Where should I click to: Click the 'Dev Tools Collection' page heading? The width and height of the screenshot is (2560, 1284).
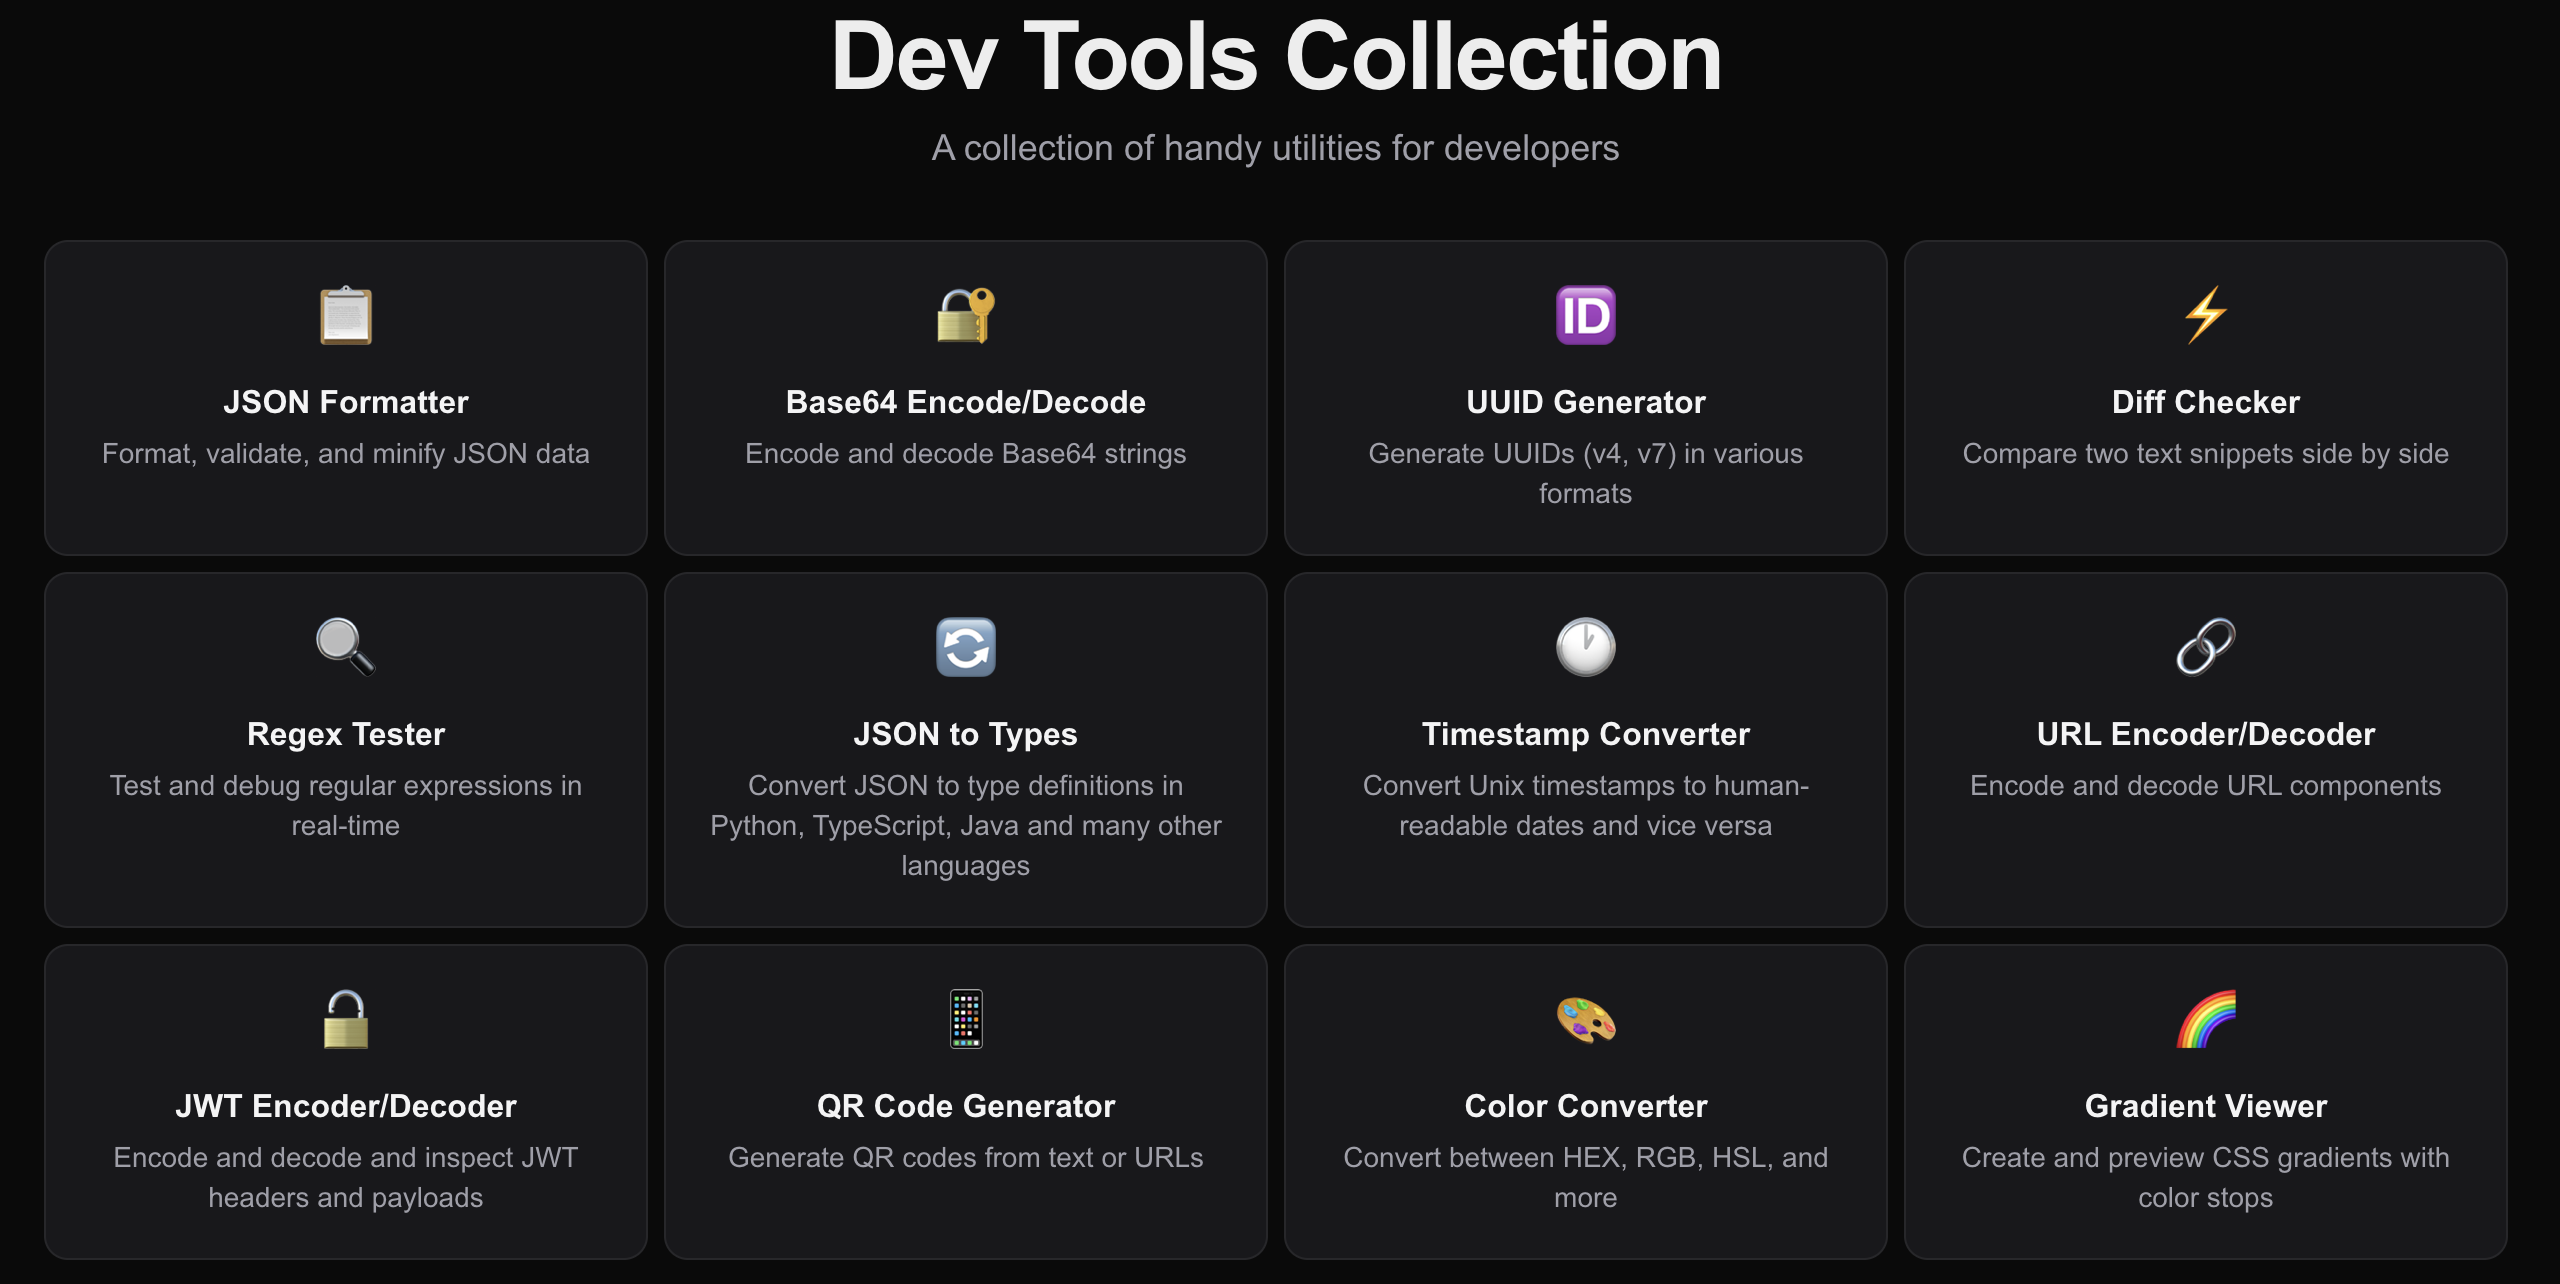tap(1277, 56)
